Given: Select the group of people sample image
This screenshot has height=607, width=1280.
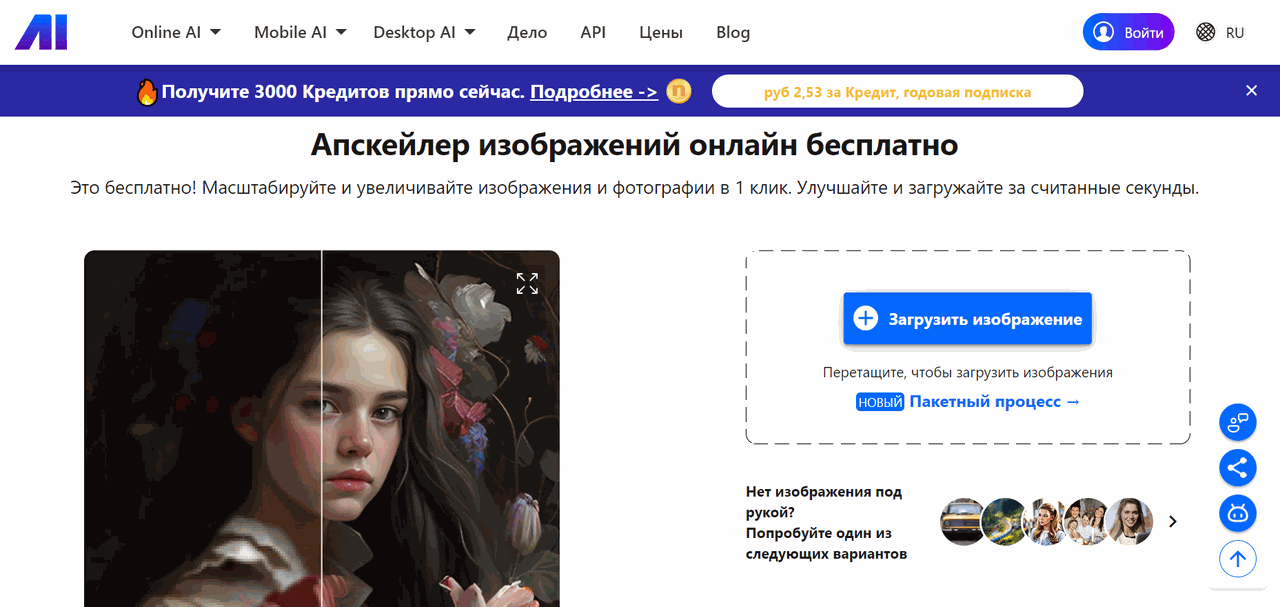Looking at the screenshot, I should click(x=1087, y=521).
